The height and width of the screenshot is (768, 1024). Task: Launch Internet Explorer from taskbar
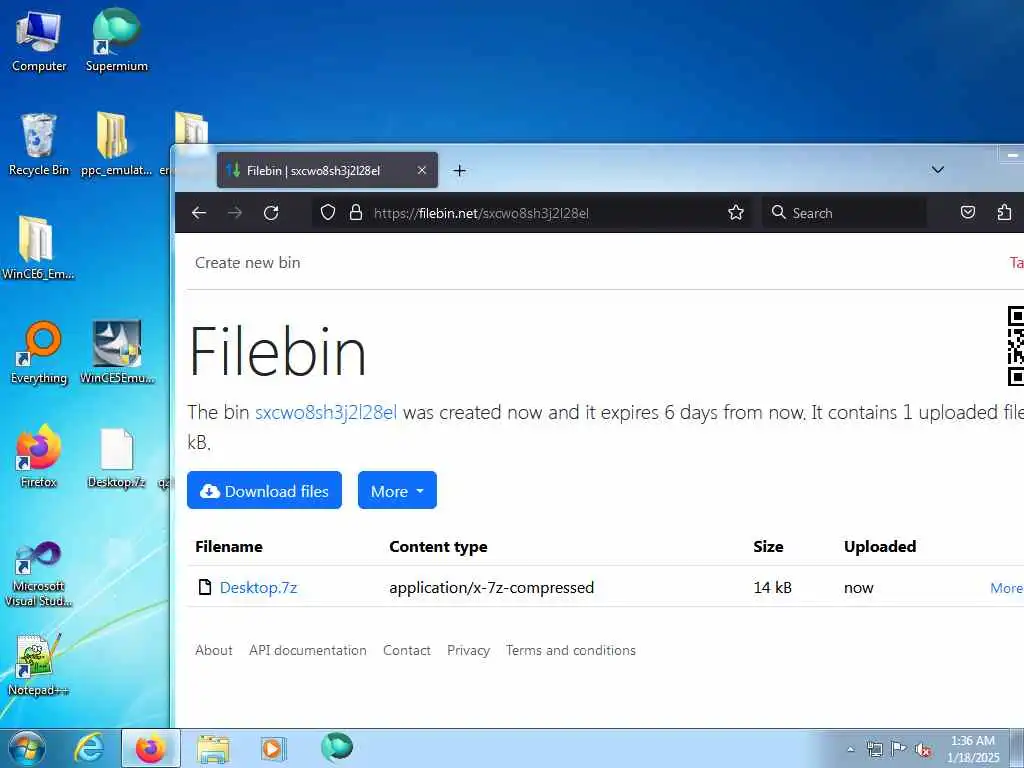(89, 748)
